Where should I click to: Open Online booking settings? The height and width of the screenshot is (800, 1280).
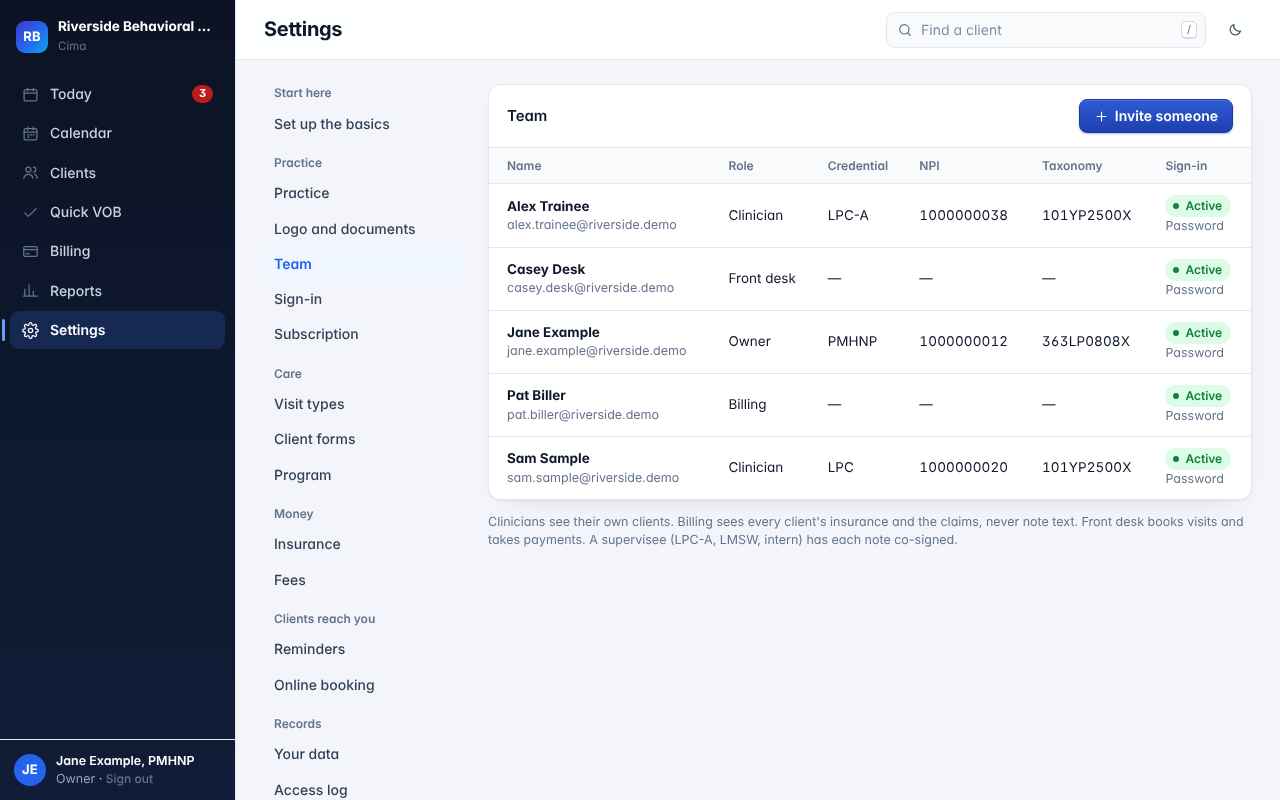[x=364, y=685]
